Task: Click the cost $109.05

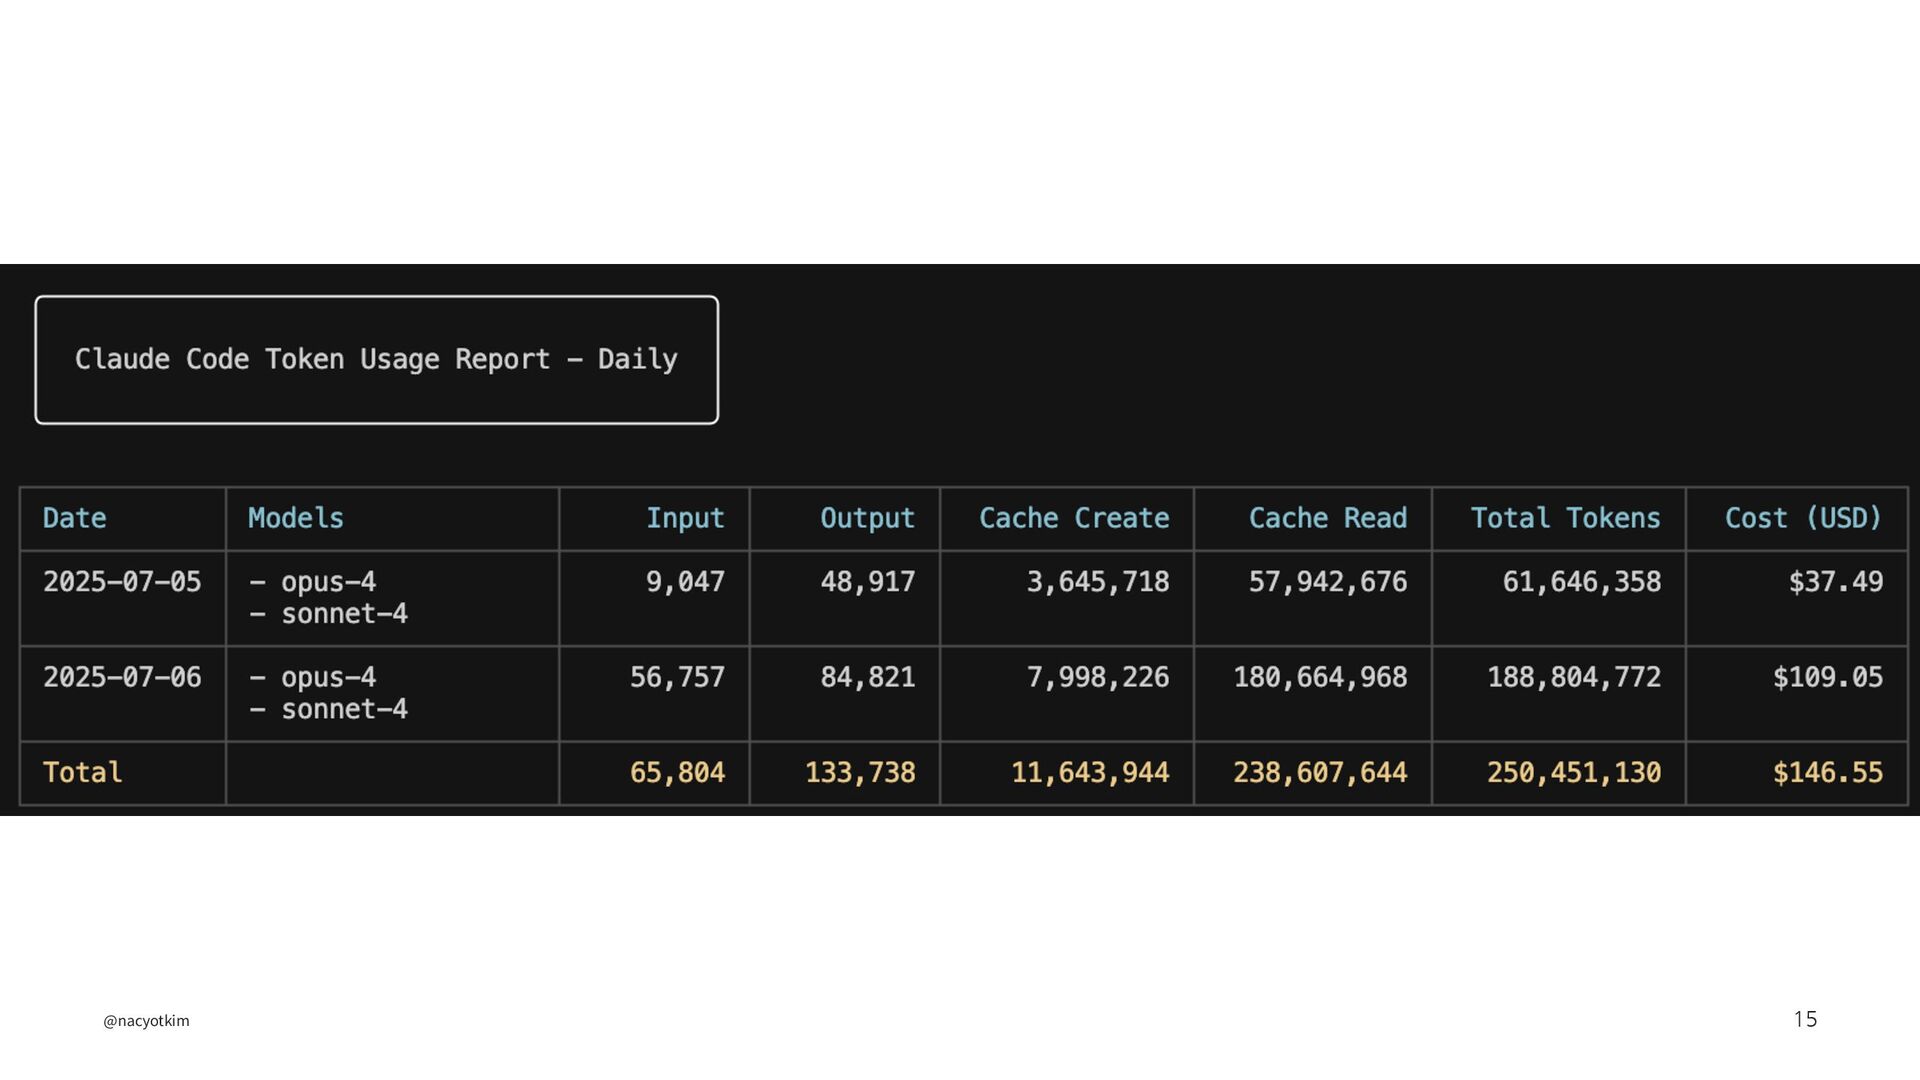Action: (1828, 677)
